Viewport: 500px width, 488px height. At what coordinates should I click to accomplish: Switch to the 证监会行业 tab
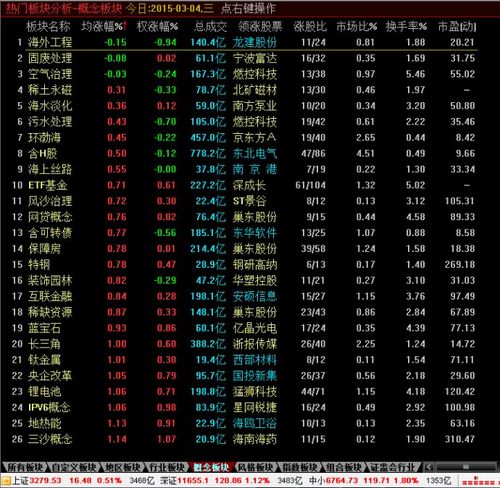pyautogui.click(x=392, y=467)
